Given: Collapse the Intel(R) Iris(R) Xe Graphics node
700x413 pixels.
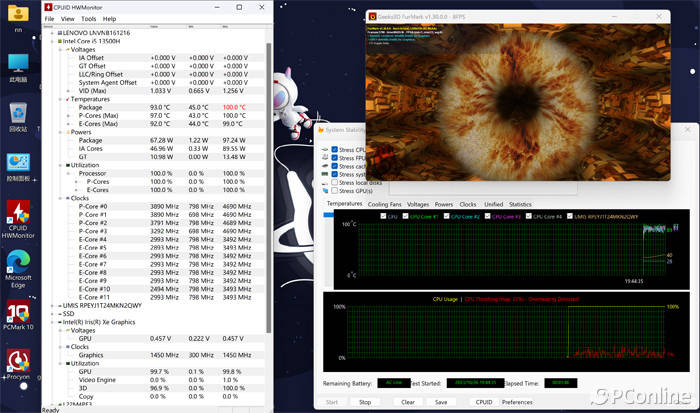Looking at the screenshot, I should click(x=52, y=322).
